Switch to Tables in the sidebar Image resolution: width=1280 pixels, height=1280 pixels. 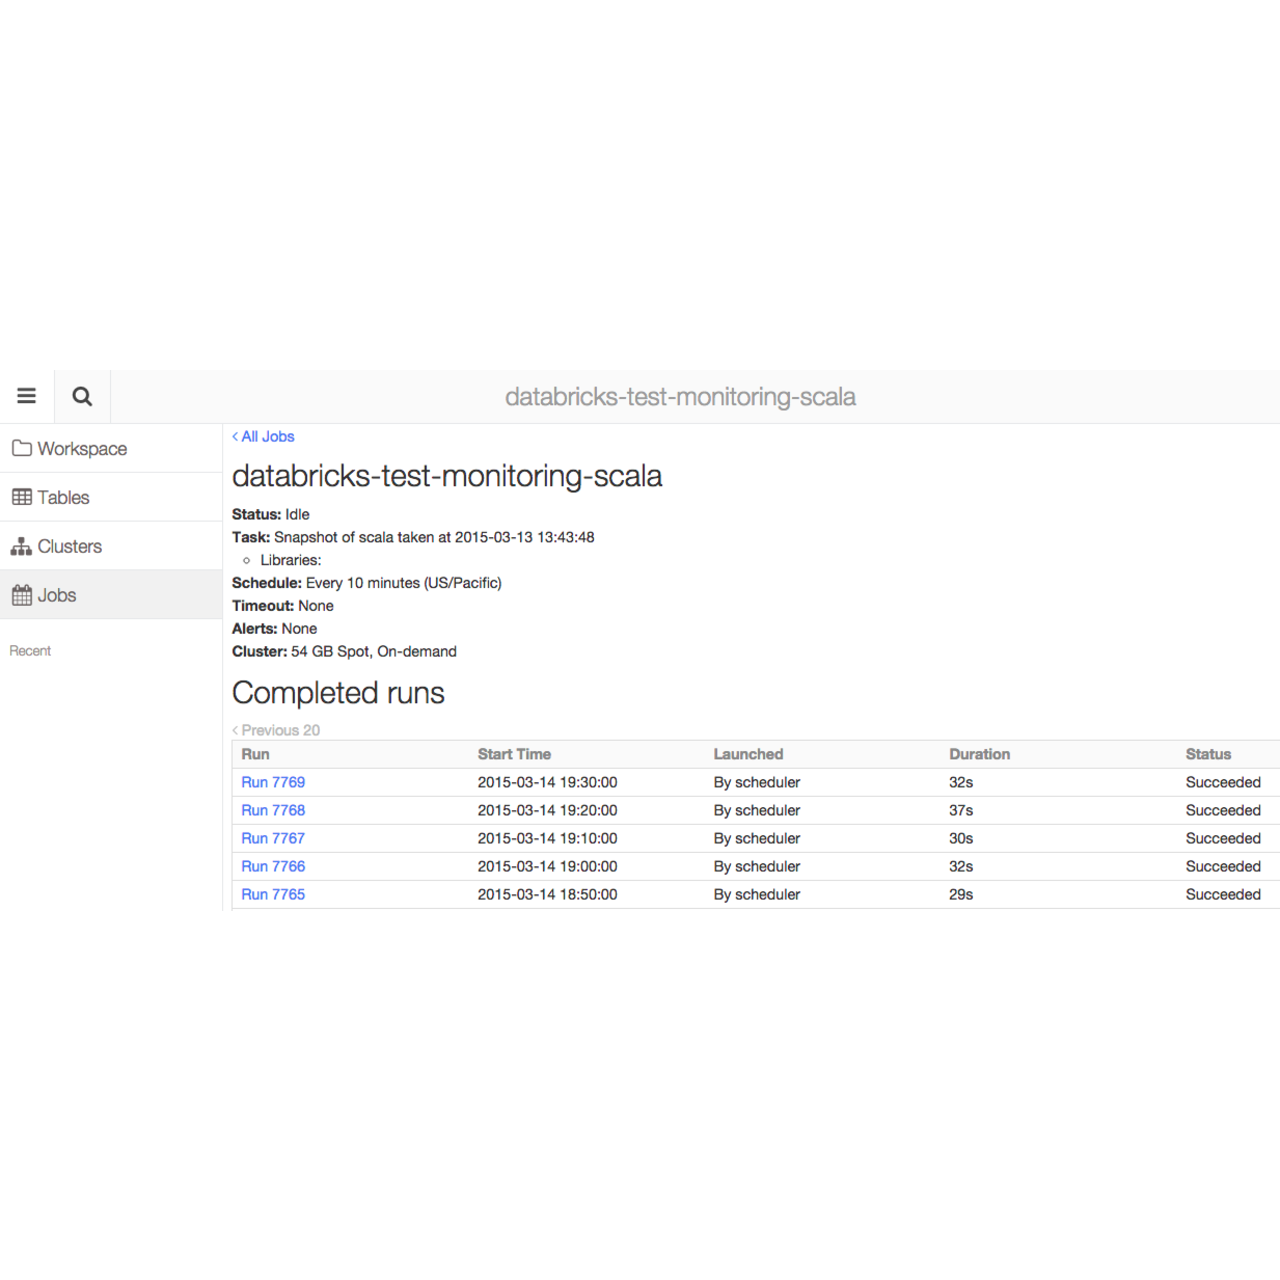(62, 497)
